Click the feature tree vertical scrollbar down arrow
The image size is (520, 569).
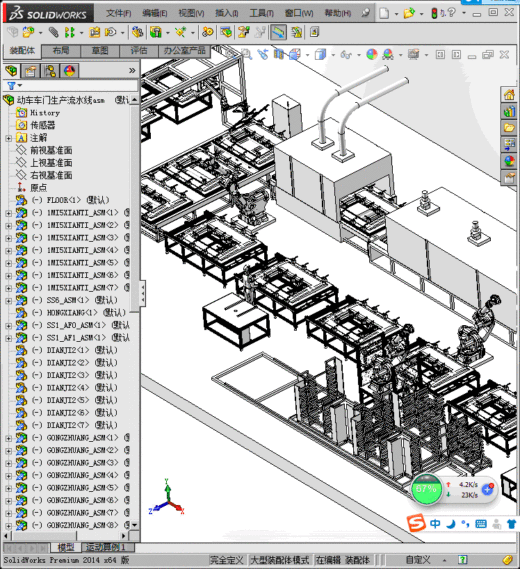135,525
